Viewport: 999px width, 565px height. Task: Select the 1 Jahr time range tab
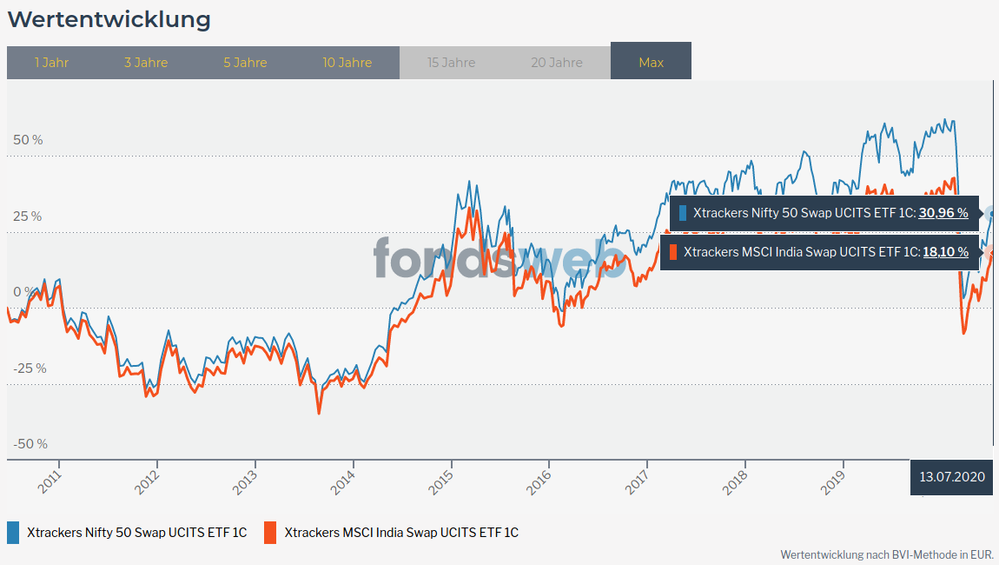click(x=52, y=62)
